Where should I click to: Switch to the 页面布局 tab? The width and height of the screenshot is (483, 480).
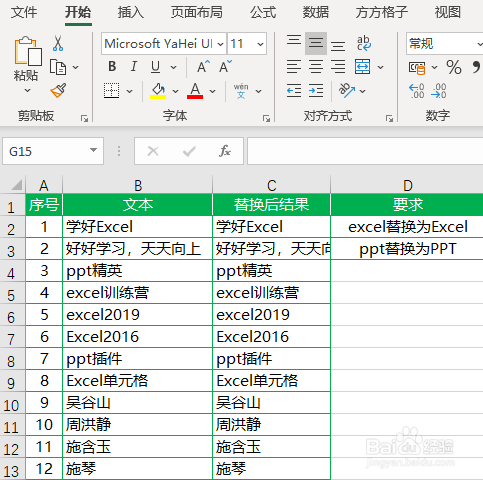[197, 13]
